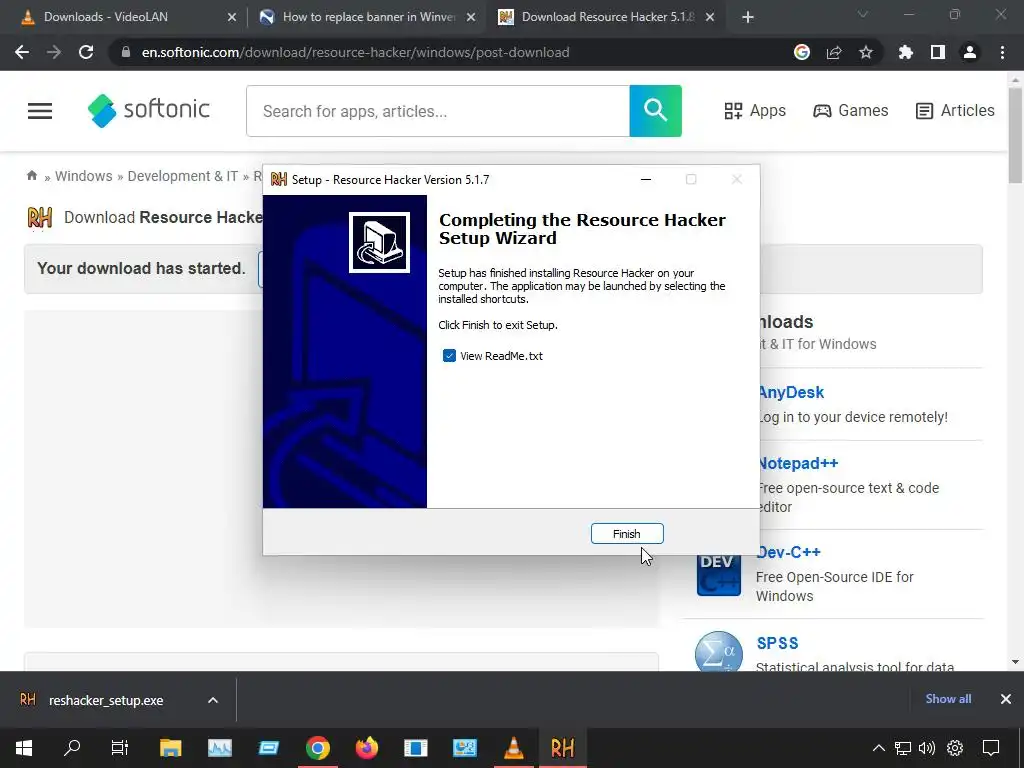Close the Chrome downloads bar

click(1006, 699)
